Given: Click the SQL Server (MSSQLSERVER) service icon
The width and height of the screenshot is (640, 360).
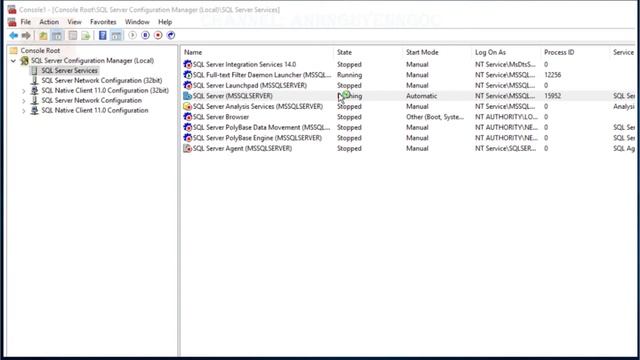Looking at the screenshot, I should point(187,96).
